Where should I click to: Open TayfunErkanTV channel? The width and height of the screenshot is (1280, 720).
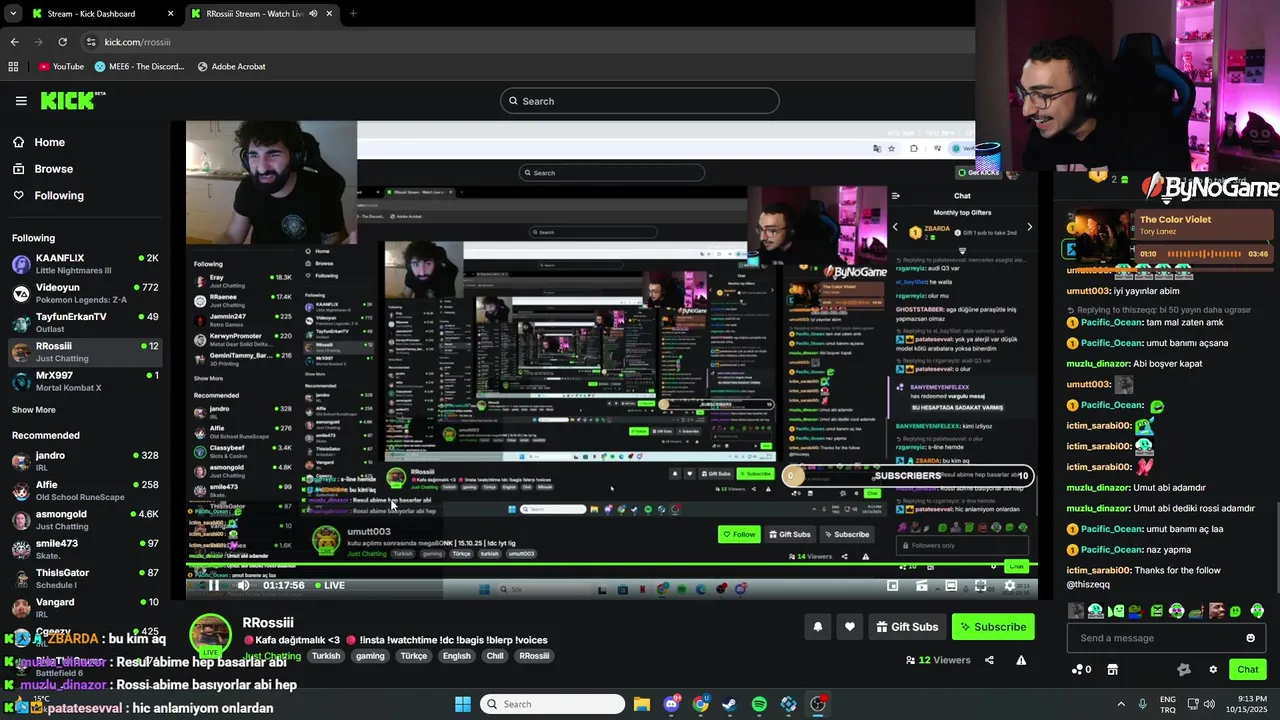(85, 322)
